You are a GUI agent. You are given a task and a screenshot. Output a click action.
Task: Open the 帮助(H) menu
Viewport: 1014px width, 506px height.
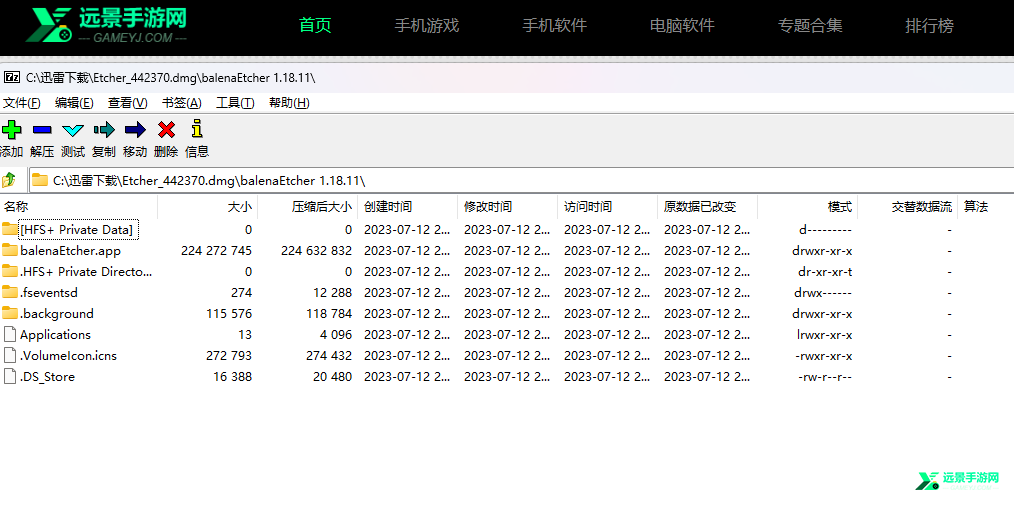[x=289, y=103]
